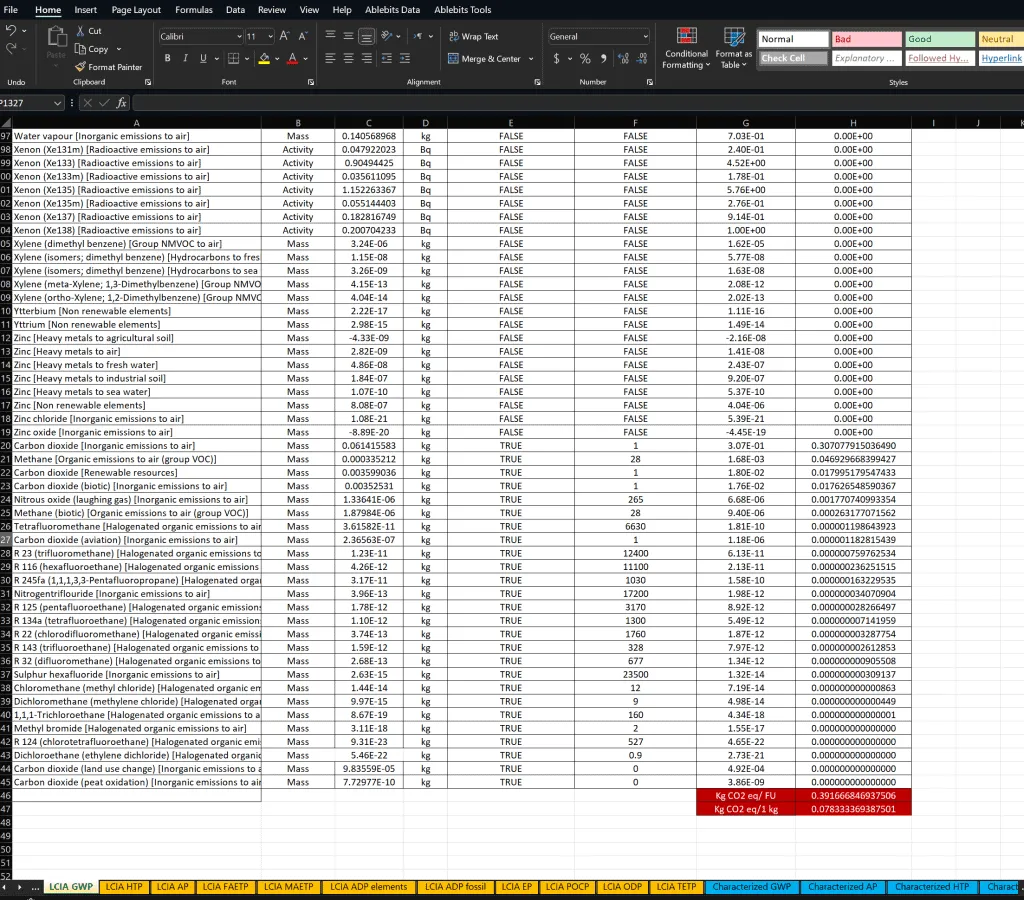Viewport: 1024px width, 900px height.
Task: Apply the Normal cell style
Action: [x=792, y=38]
